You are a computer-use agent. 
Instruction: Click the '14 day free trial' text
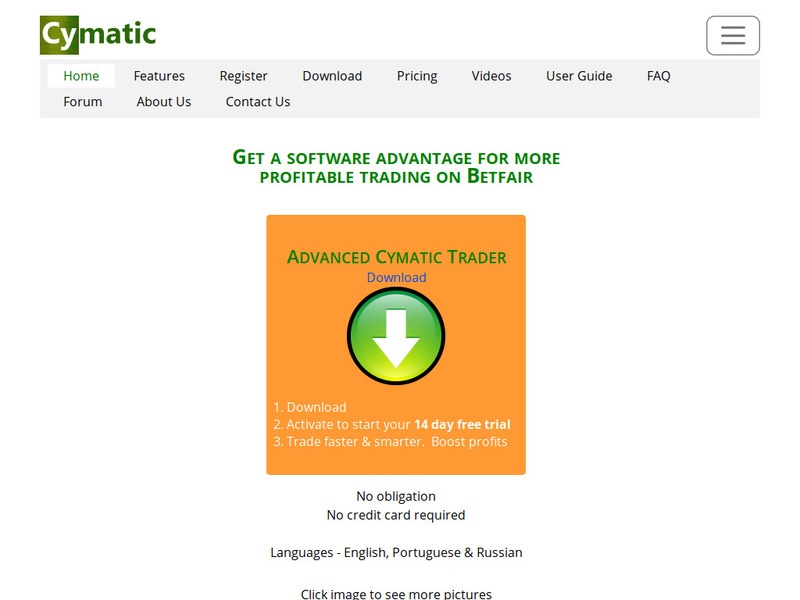[x=462, y=424]
